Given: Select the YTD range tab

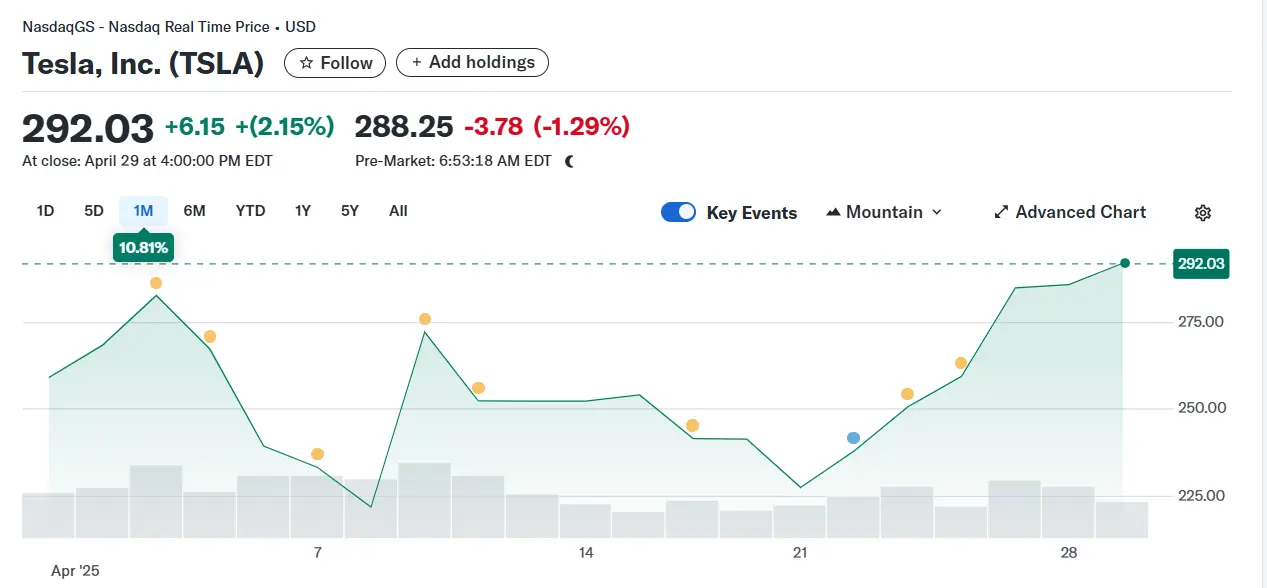Looking at the screenshot, I should [250, 211].
